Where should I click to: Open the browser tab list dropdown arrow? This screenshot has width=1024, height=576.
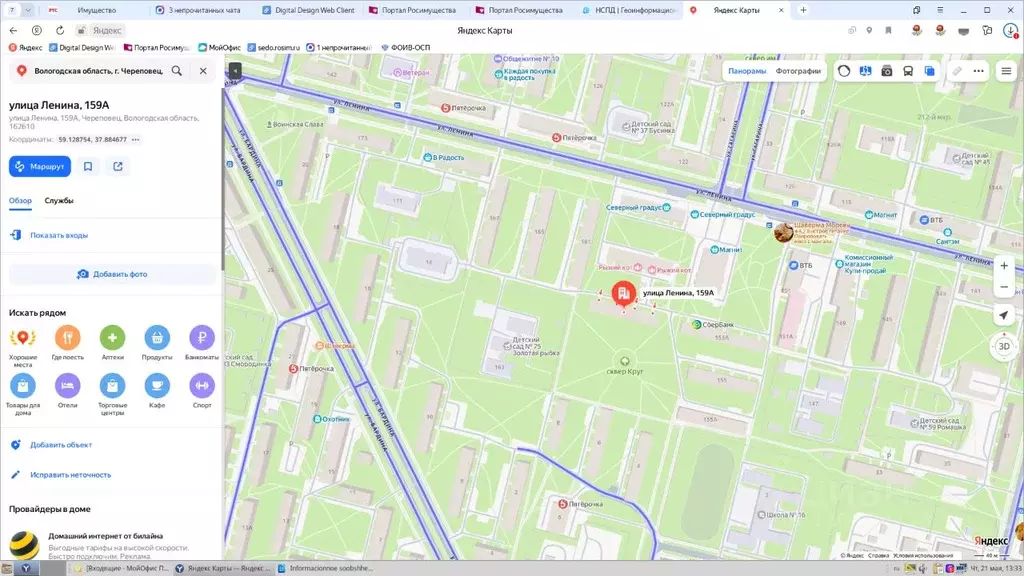[x=28, y=10]
